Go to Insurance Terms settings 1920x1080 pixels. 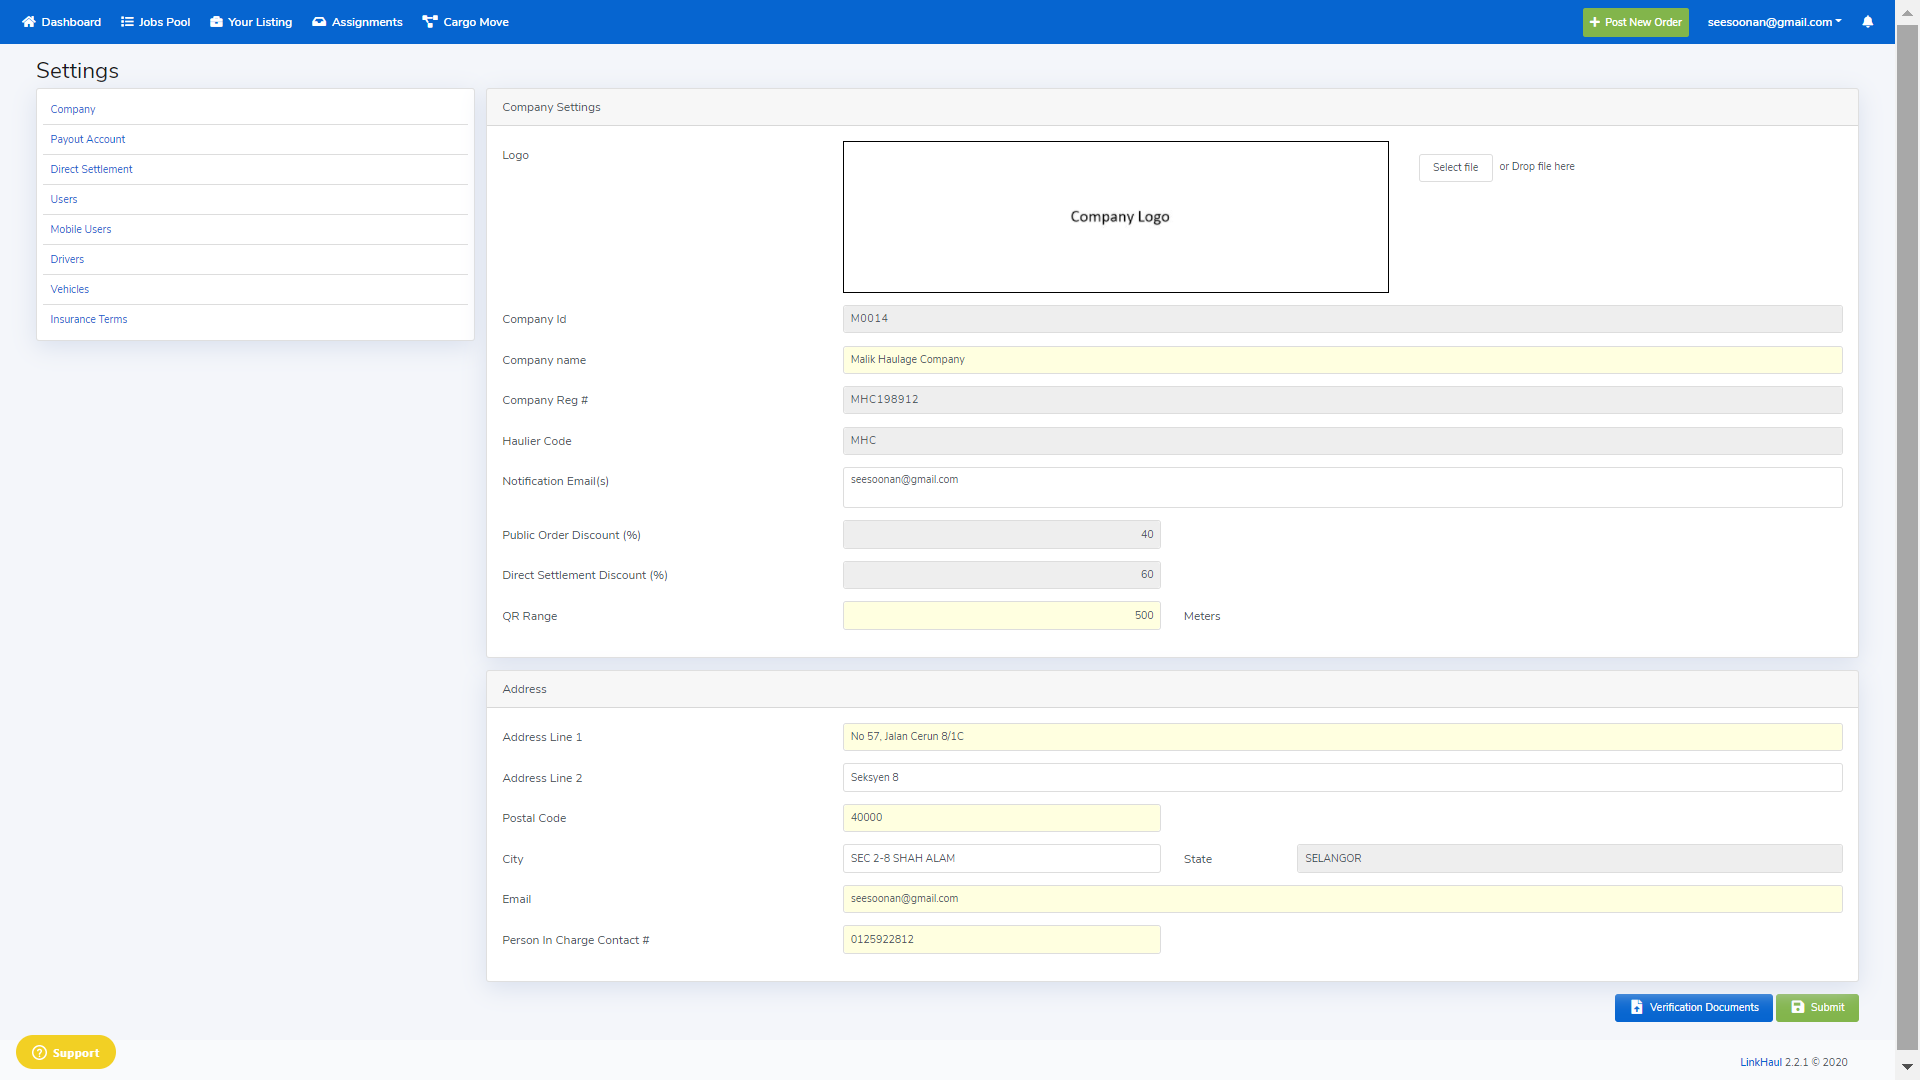click(x=89, y=320)
